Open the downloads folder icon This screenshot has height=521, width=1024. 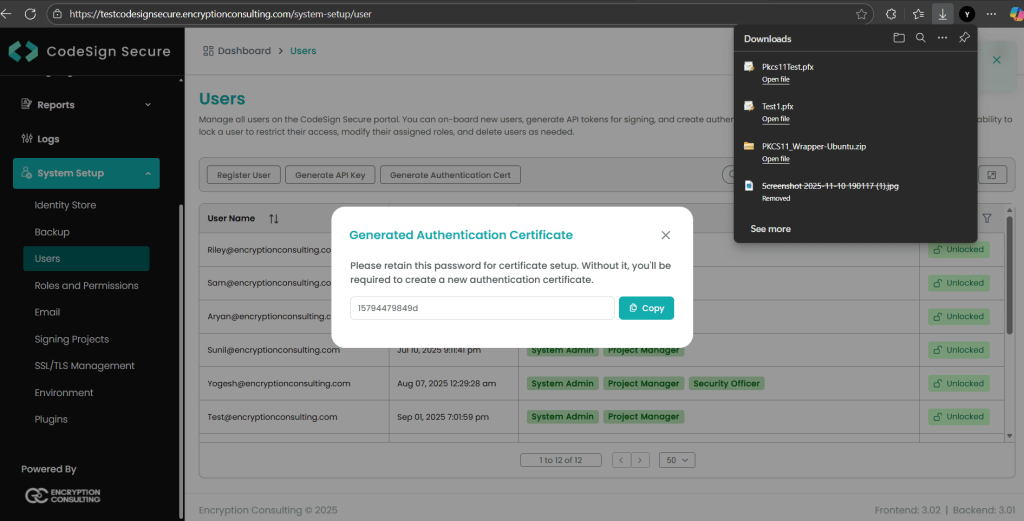tap(899, 38)
